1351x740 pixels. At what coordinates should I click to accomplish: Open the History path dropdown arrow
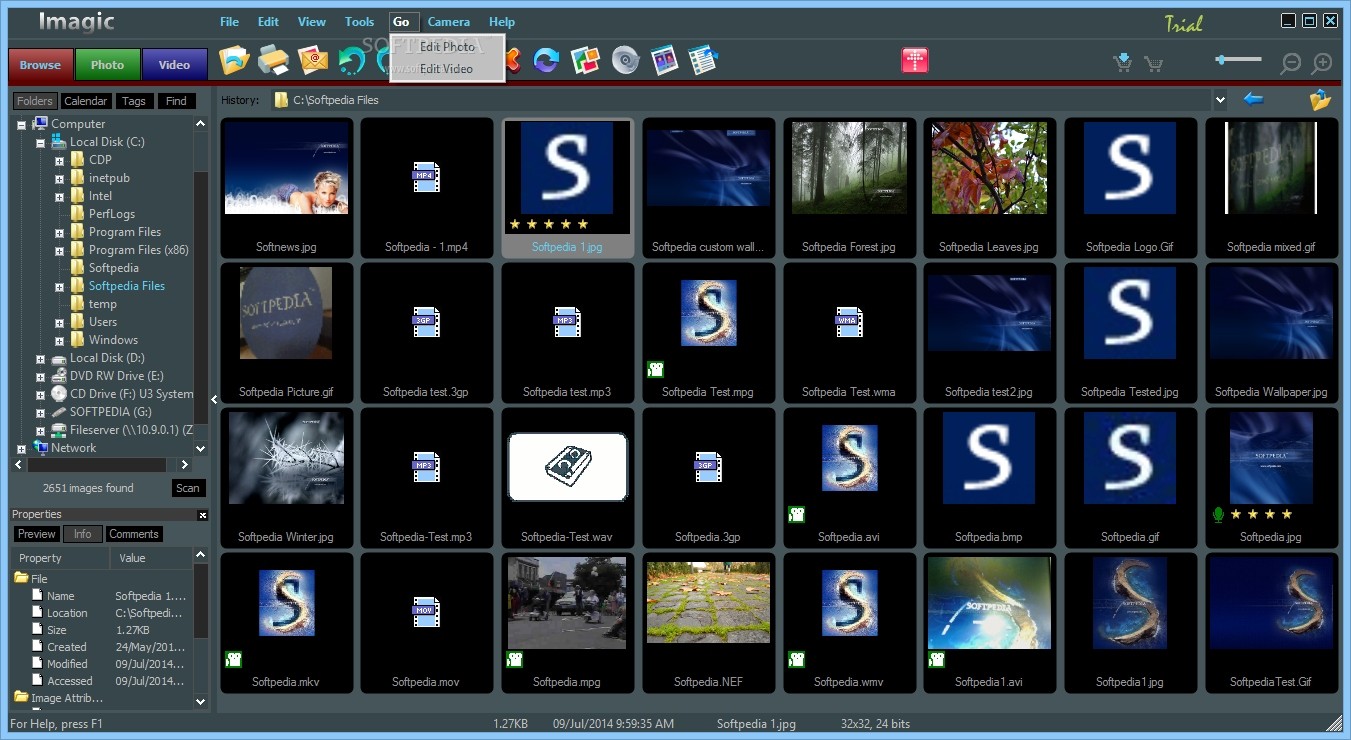coord(1220,100)
